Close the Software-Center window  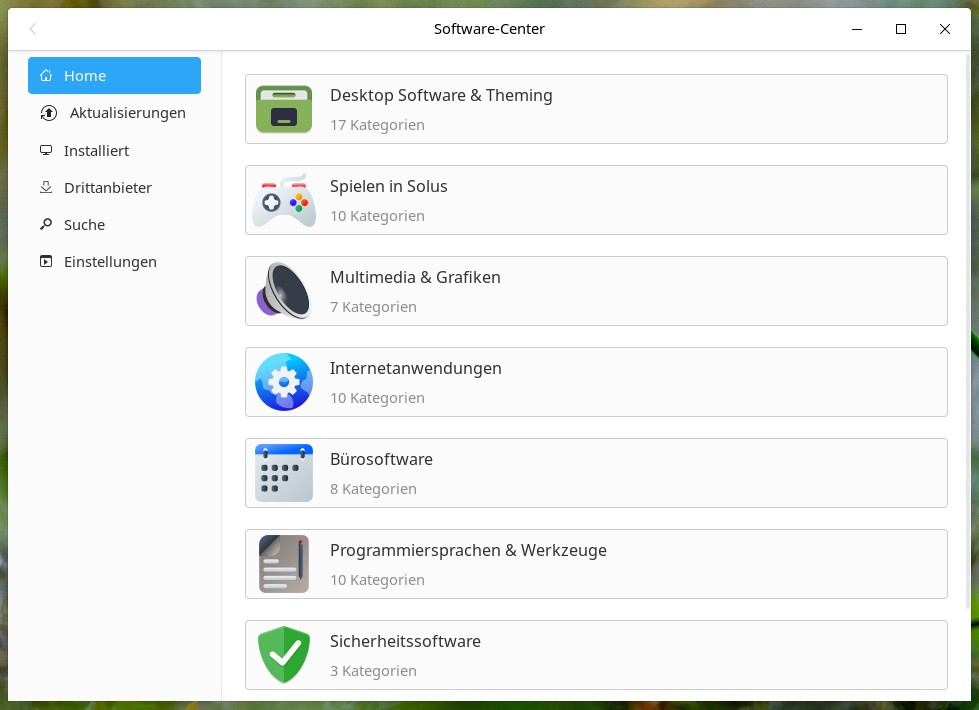click(x=945, y=29)
